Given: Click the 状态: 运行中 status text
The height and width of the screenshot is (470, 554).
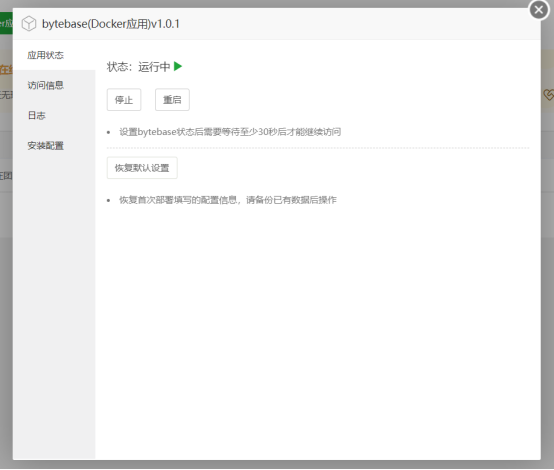Looking at the screenshot, I should [138, 66].
